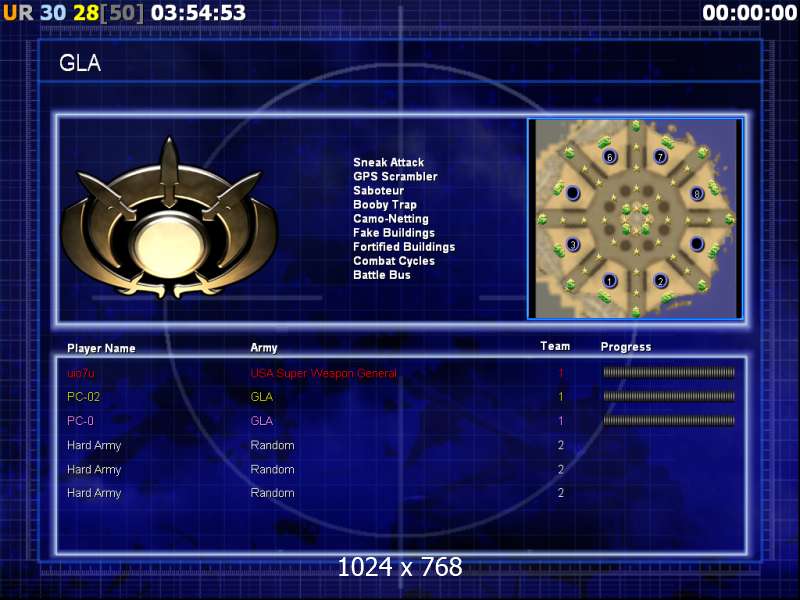The width and height of the screenshot is (800, 600).
Task: Click the Player Name column header
Action: (x=101, y=348)
